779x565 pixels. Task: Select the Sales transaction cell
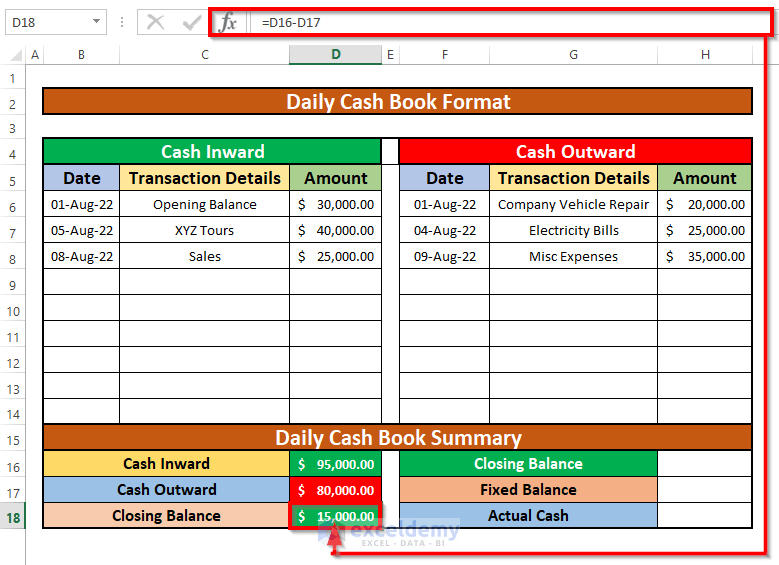tap(205, 256)
